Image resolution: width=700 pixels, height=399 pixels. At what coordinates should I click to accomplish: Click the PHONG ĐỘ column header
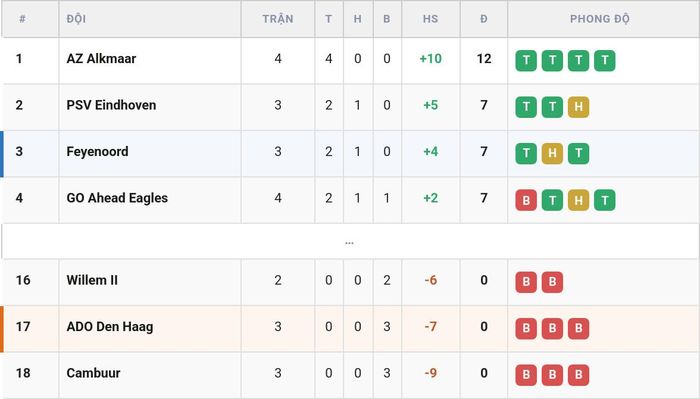(x=600, y=19)
